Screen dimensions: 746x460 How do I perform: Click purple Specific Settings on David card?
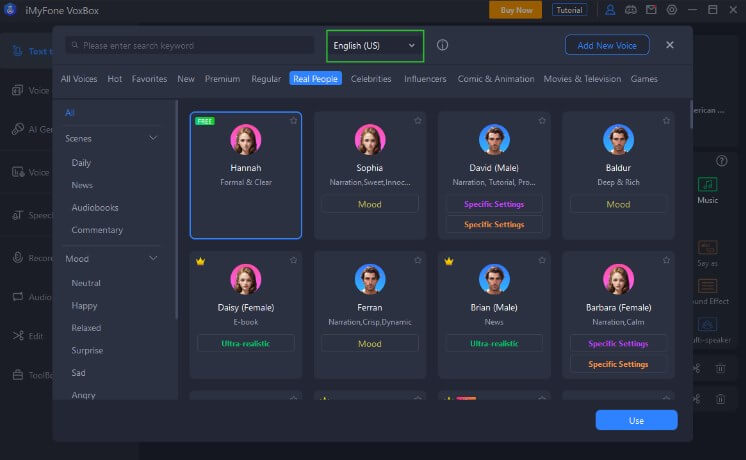point(494,204)
